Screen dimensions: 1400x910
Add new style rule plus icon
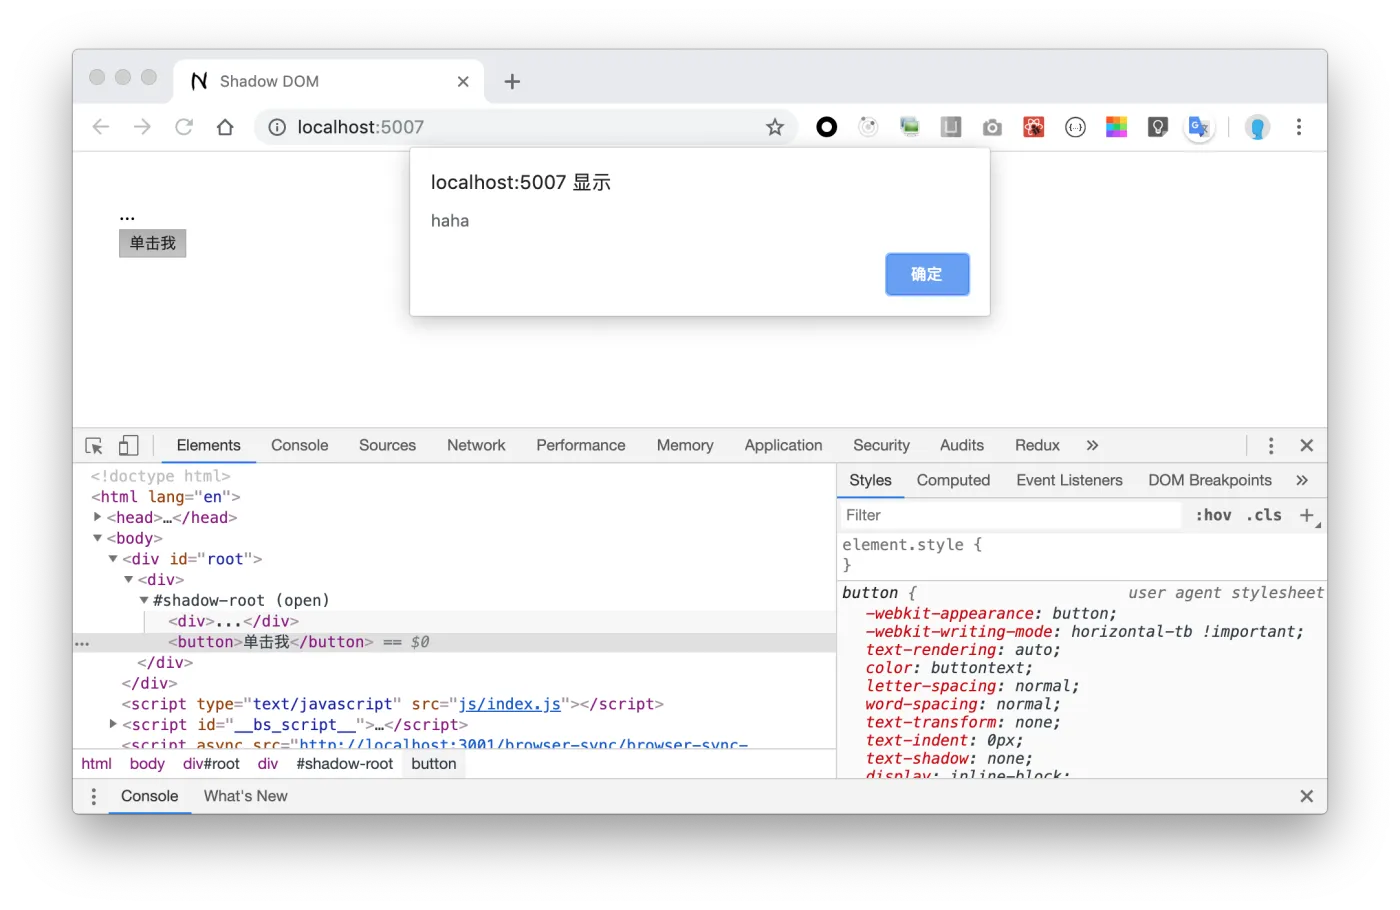1307,515
